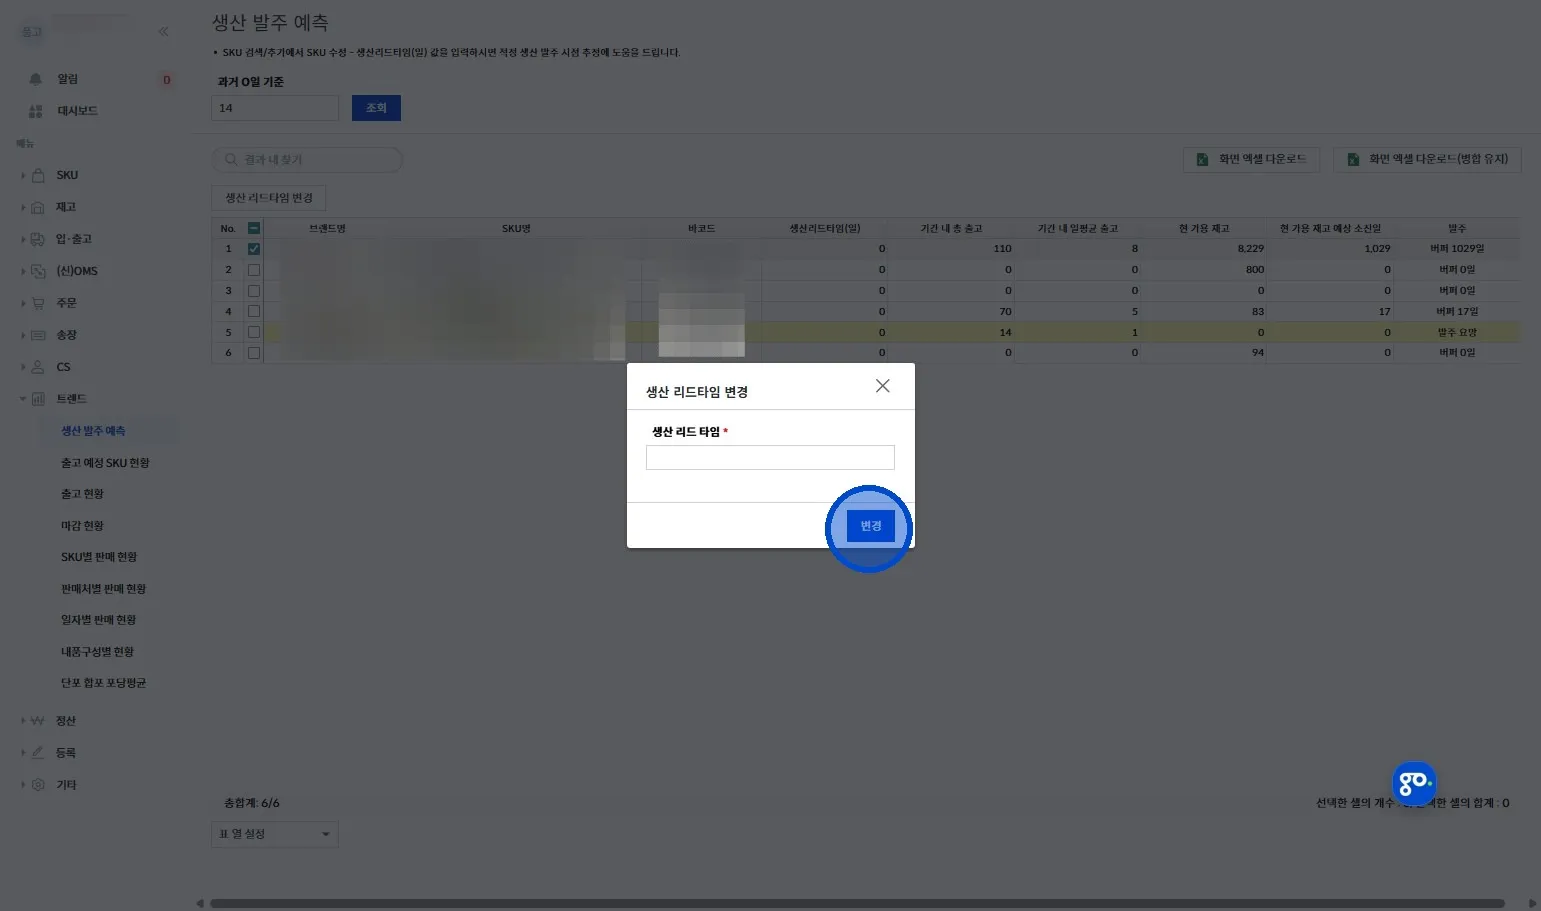
Task: Open 내품구성별 현황 menu item
Action: pyautogui.click(x=97, y=652)
